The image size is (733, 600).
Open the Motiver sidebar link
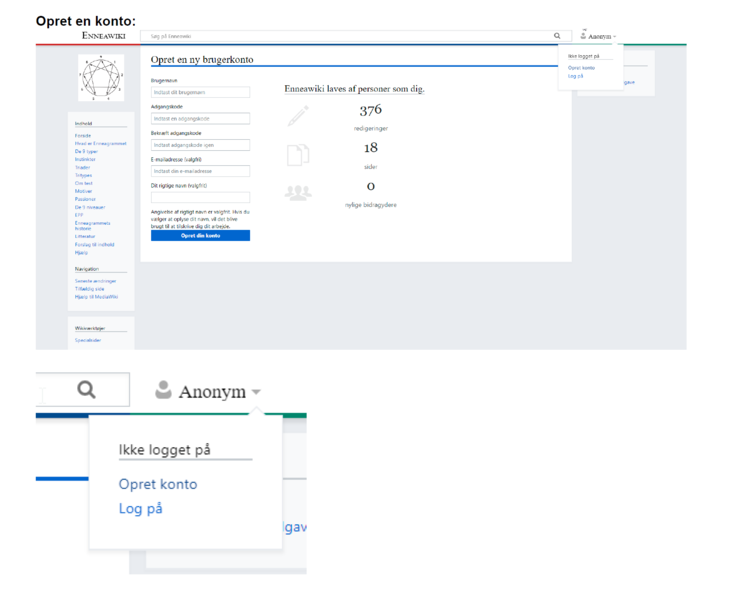click(83, 191)
